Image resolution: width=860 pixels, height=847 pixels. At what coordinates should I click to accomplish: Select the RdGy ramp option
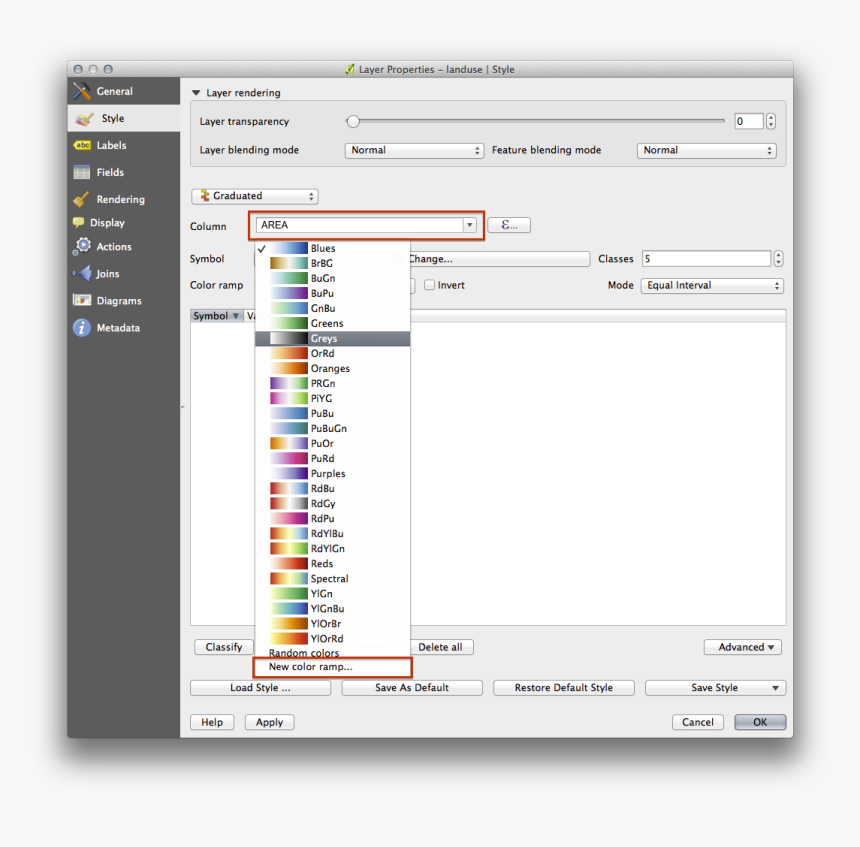[332, 503]
